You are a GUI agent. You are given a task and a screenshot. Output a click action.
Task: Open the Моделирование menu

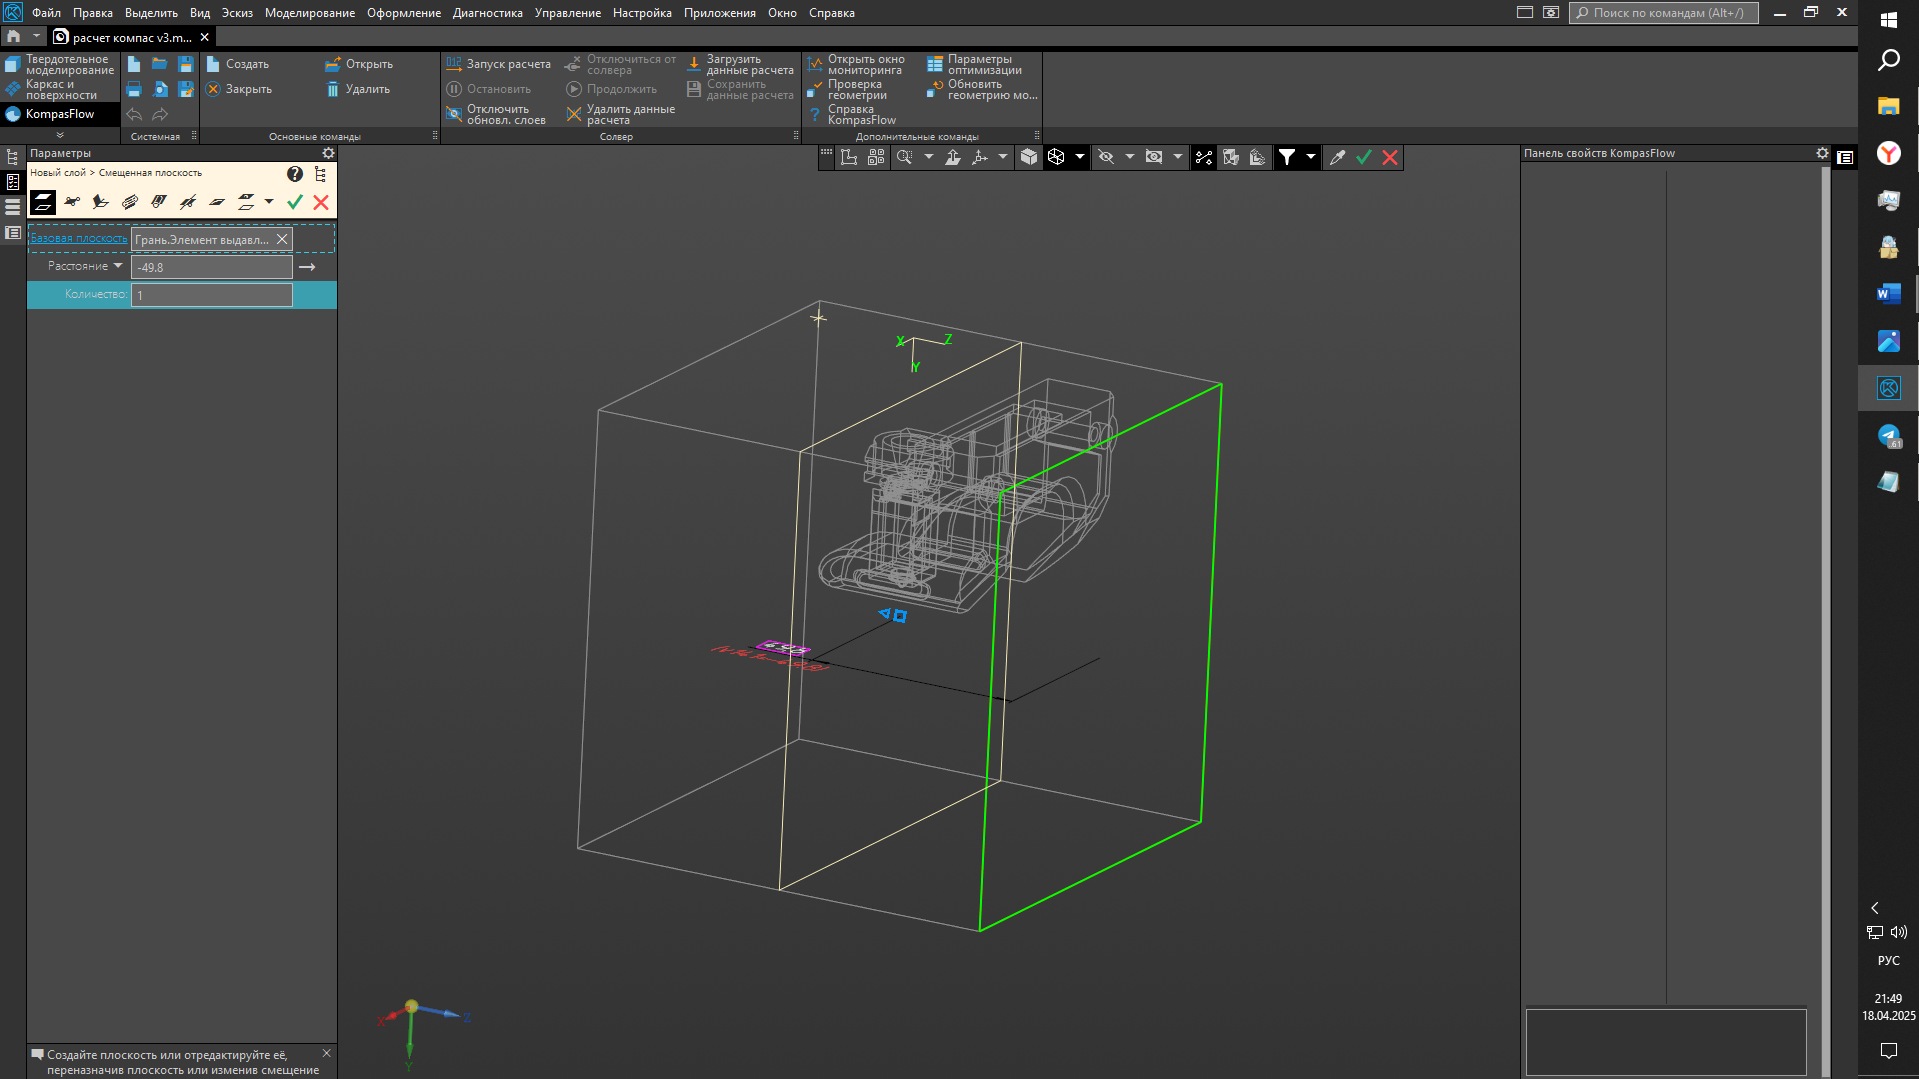pyautogui.click(x=309, y=13)
